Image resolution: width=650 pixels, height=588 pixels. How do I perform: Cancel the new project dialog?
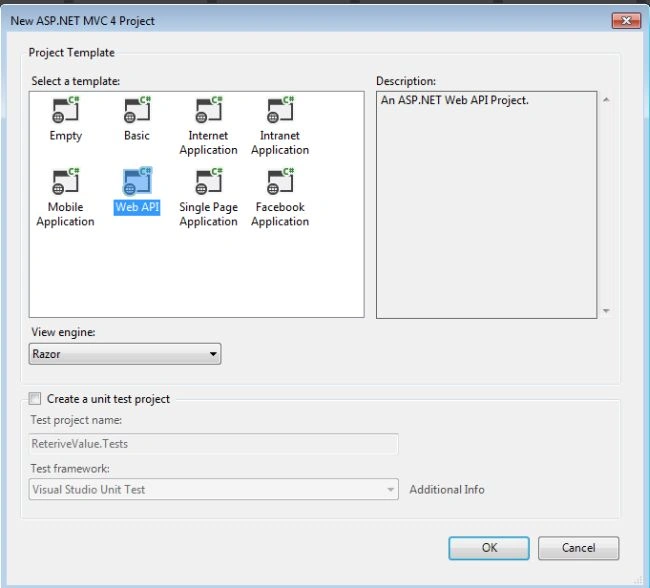click(578, 548)
